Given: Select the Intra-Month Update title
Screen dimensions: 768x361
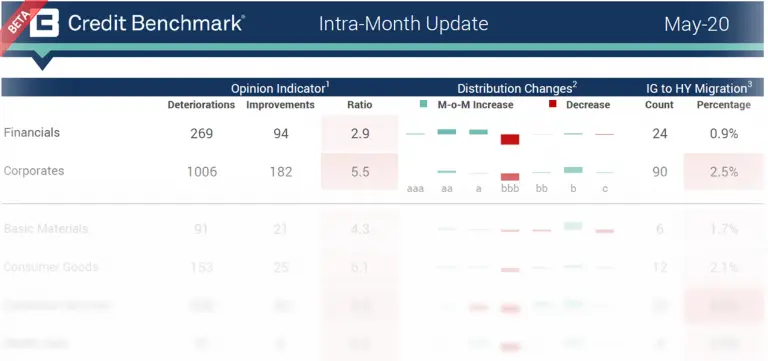Looking at the screenshot, I should coord(403,24).
